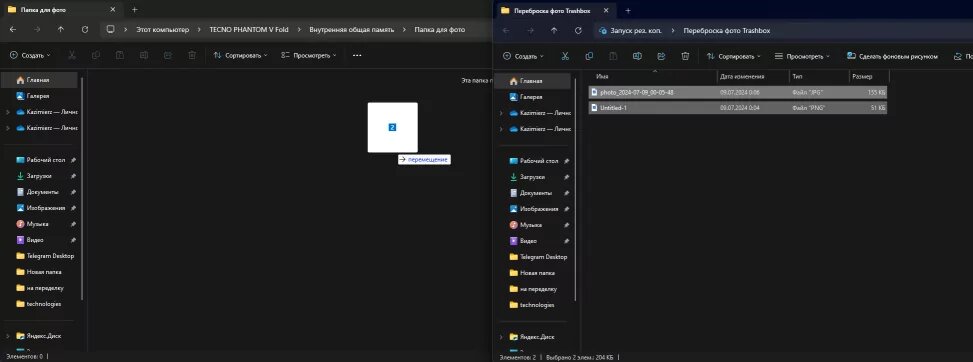Open 'technologies' folder in left sidebar
The width and height of the screenshot is (973, 362).
click(39, 304)
